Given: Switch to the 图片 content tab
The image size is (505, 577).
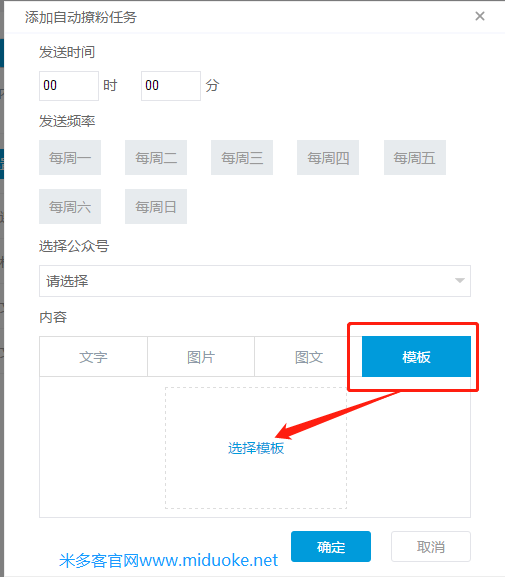Looking at the screenshot, I should (x=201, y=357).
